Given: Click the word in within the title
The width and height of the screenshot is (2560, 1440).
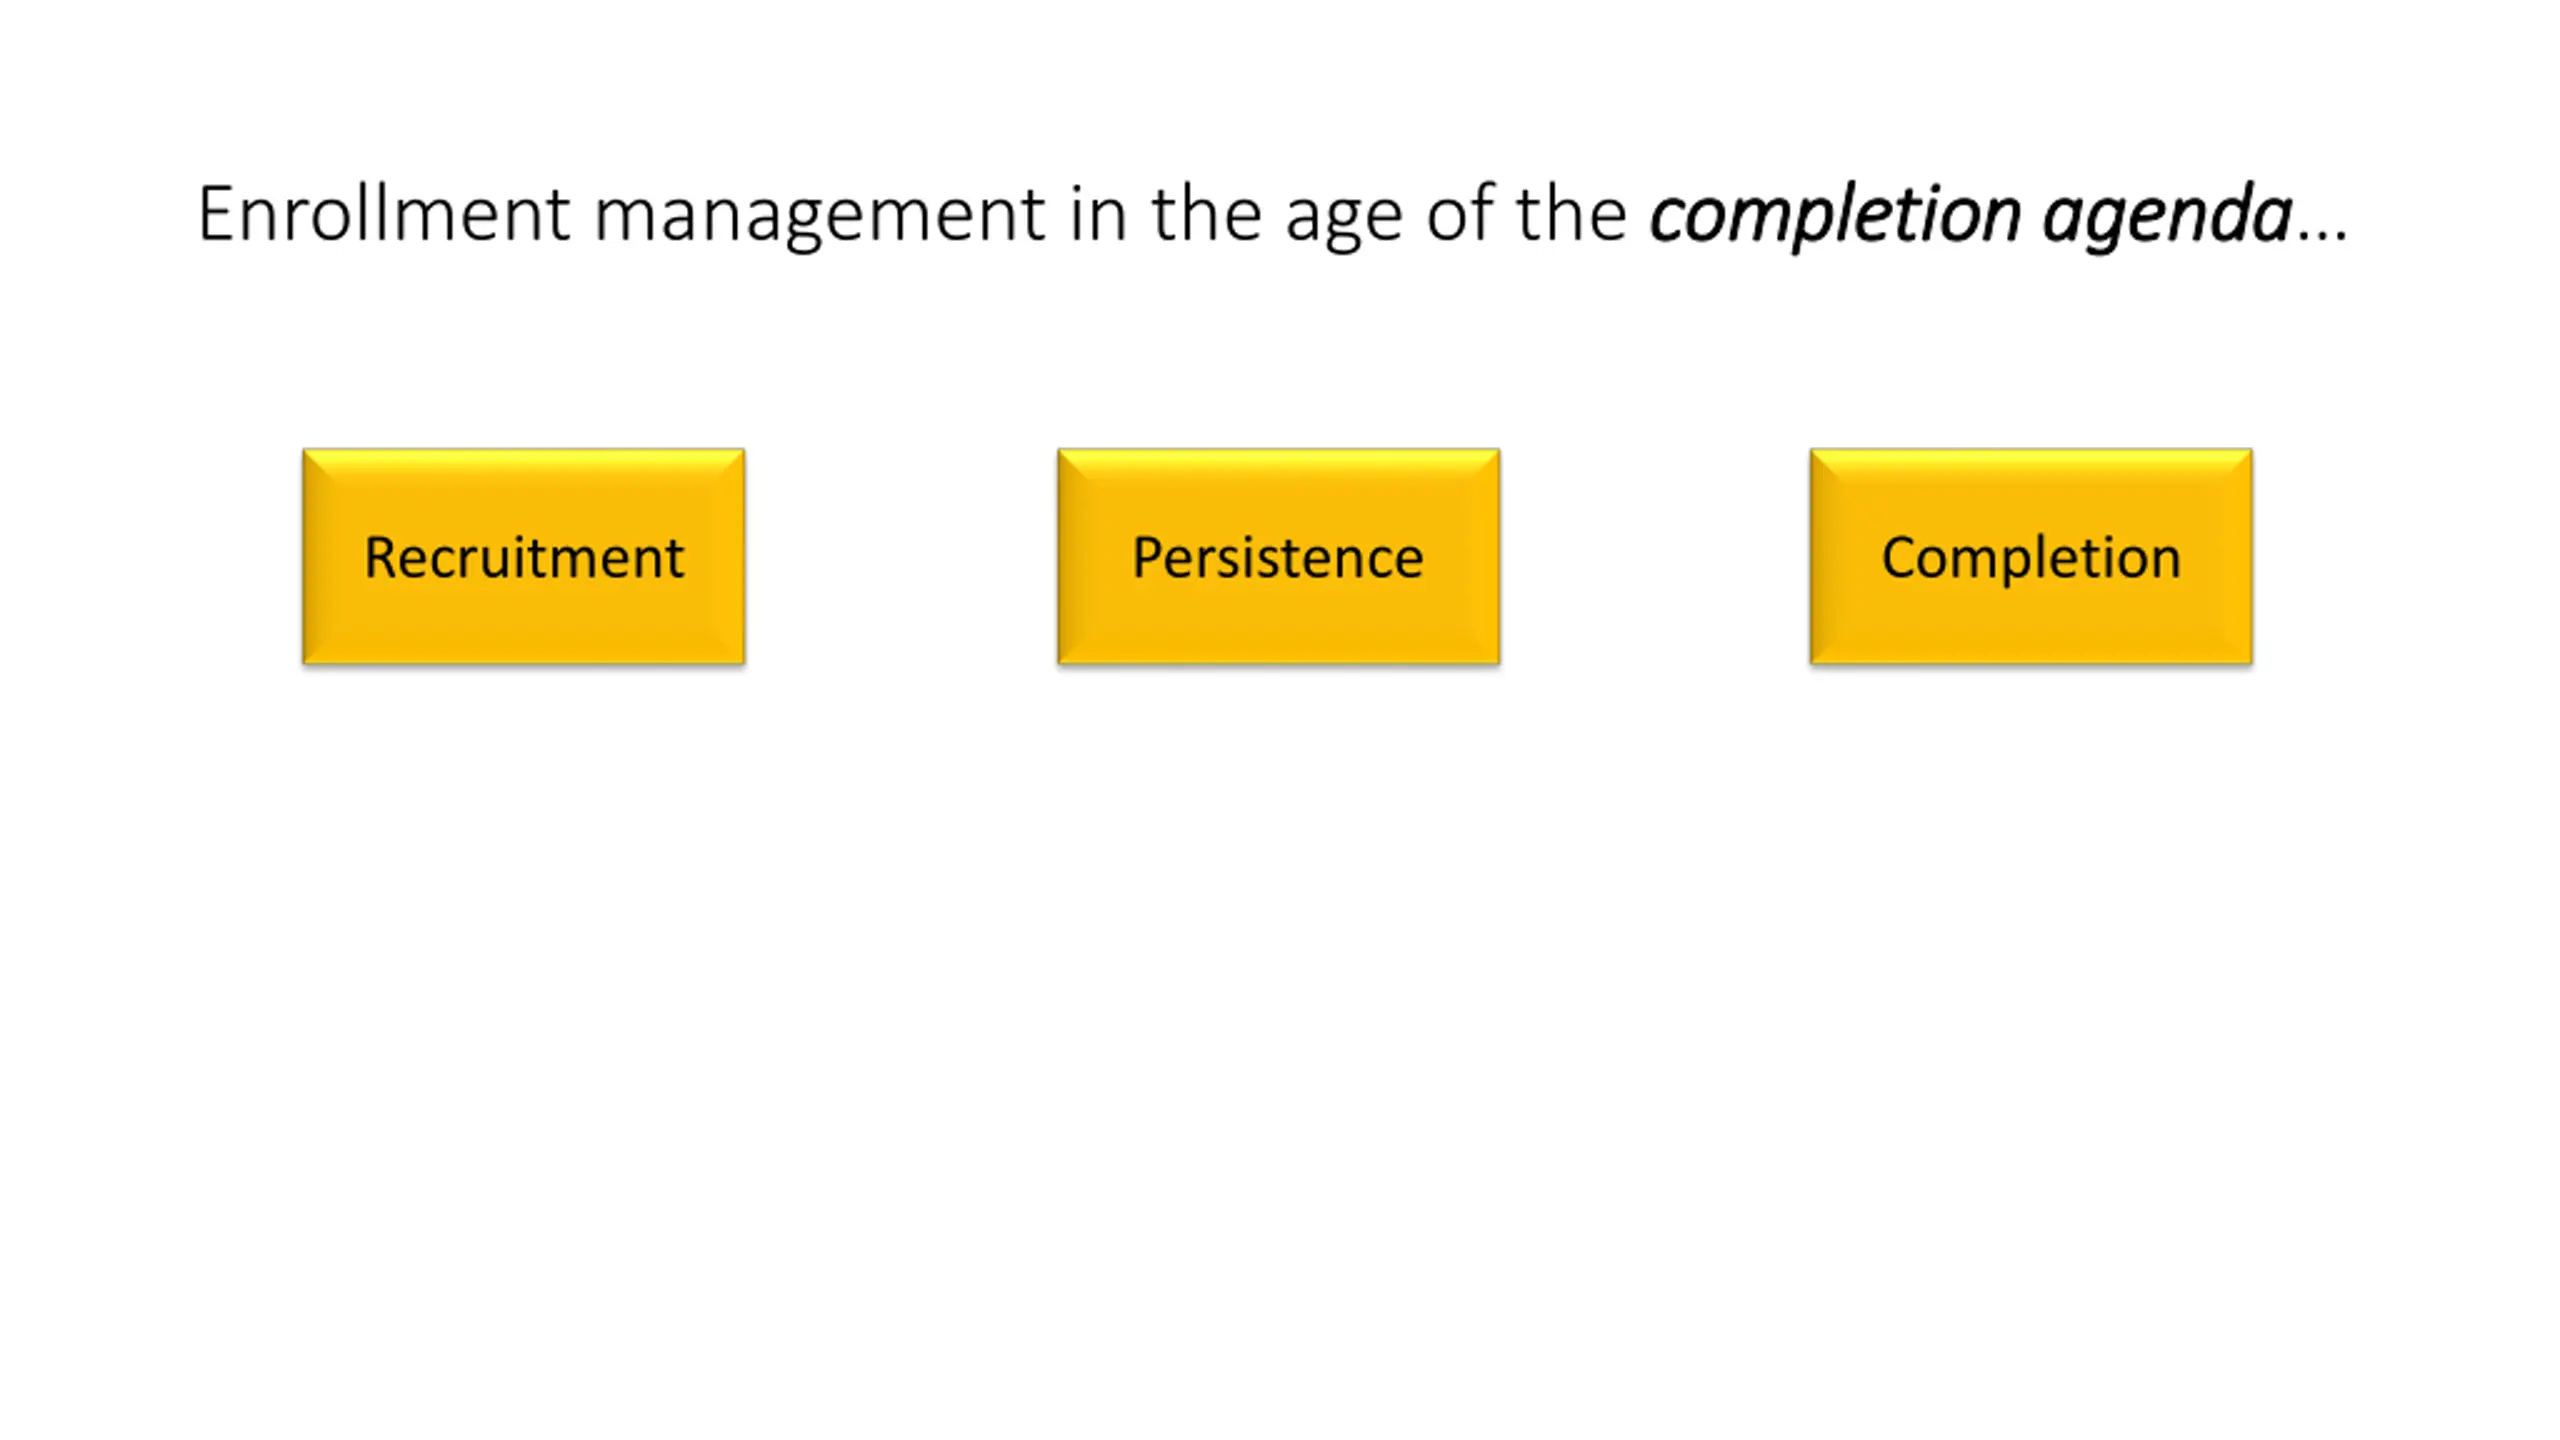Looking at the screenshot, I should coord(1098,214).
